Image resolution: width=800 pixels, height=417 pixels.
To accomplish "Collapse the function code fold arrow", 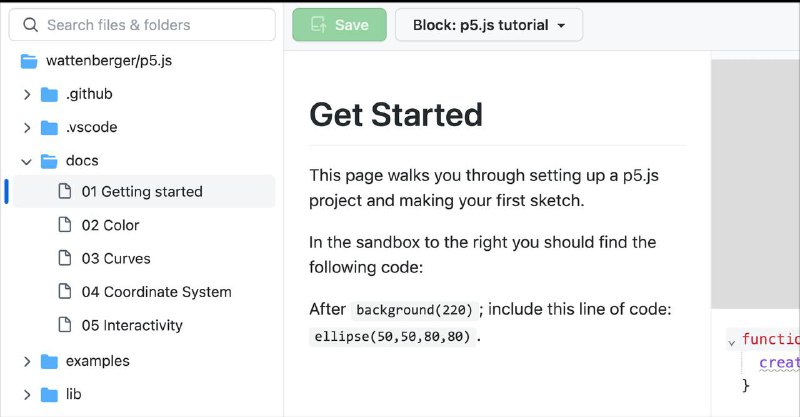I will [731, 342].
